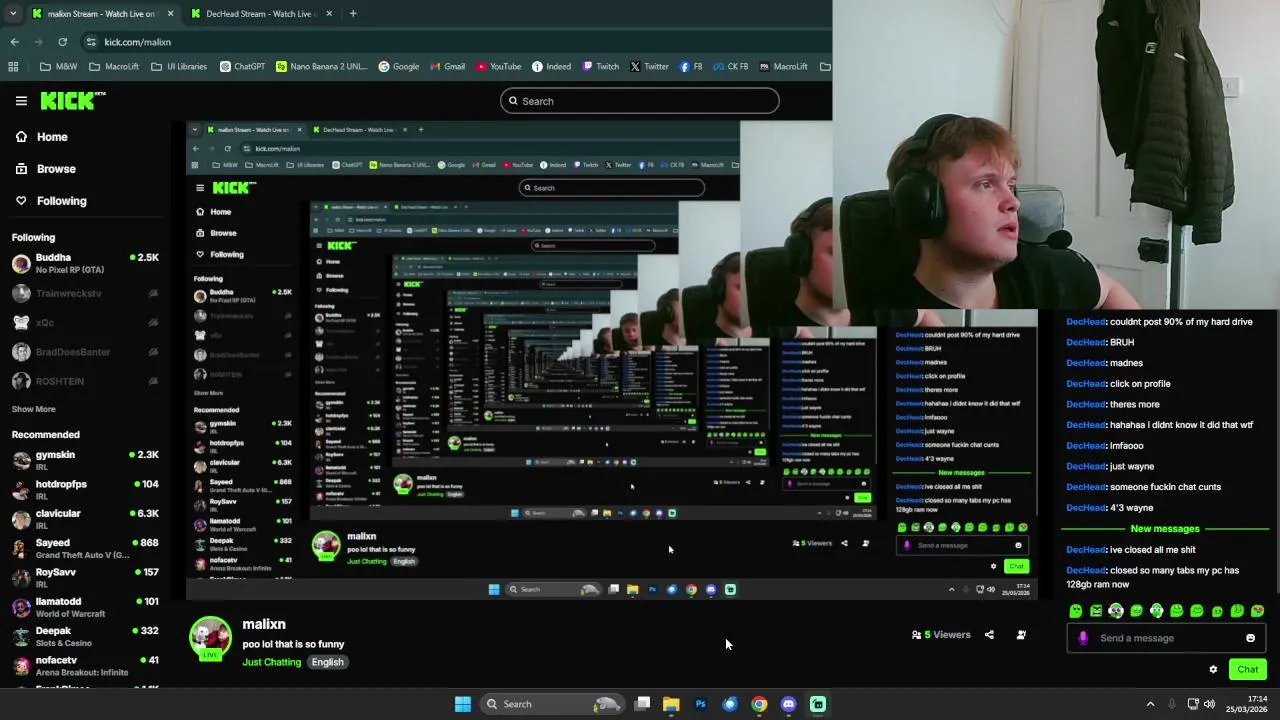Expand the UI Libraries bookmark folder
Viewport: 1280px width, 720px height.
[179, 67]
